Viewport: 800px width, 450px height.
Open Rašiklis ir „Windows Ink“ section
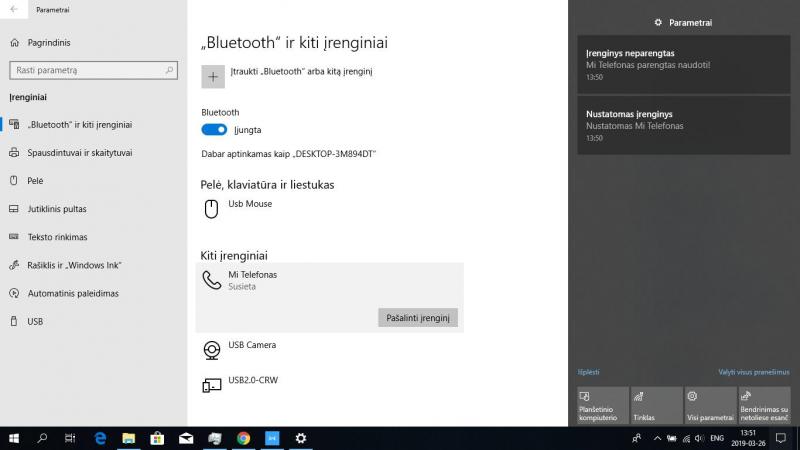[x=93, y=265]
